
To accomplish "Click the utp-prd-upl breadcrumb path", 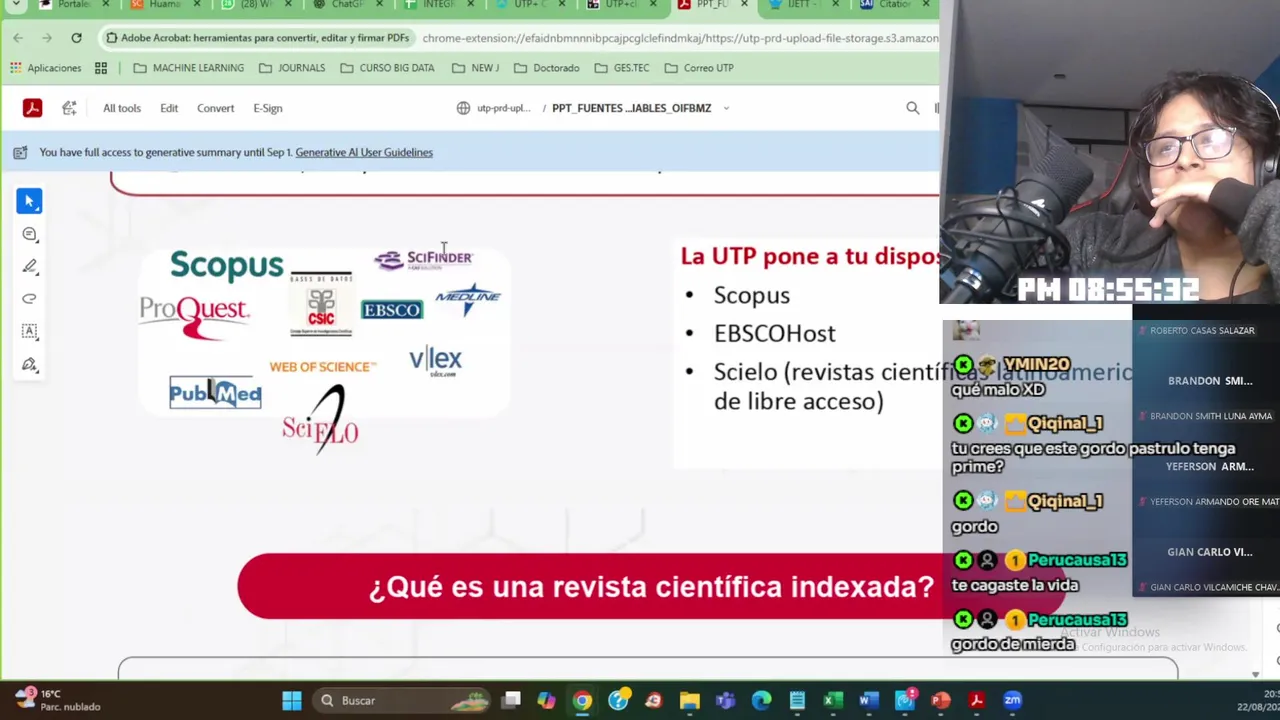I will point(503,108).
